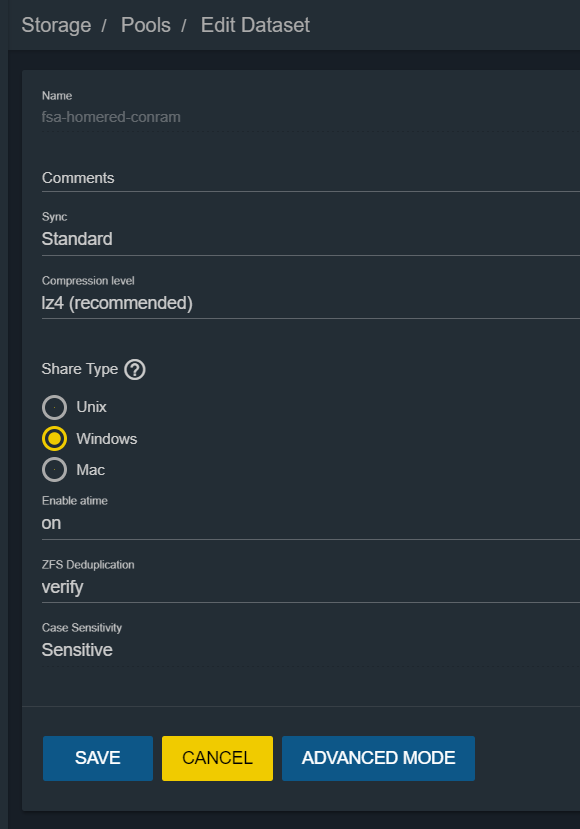Navigate to Pools breadcrumb
Viewport: 580px width, 829px height.
click(x=146, y=25)
